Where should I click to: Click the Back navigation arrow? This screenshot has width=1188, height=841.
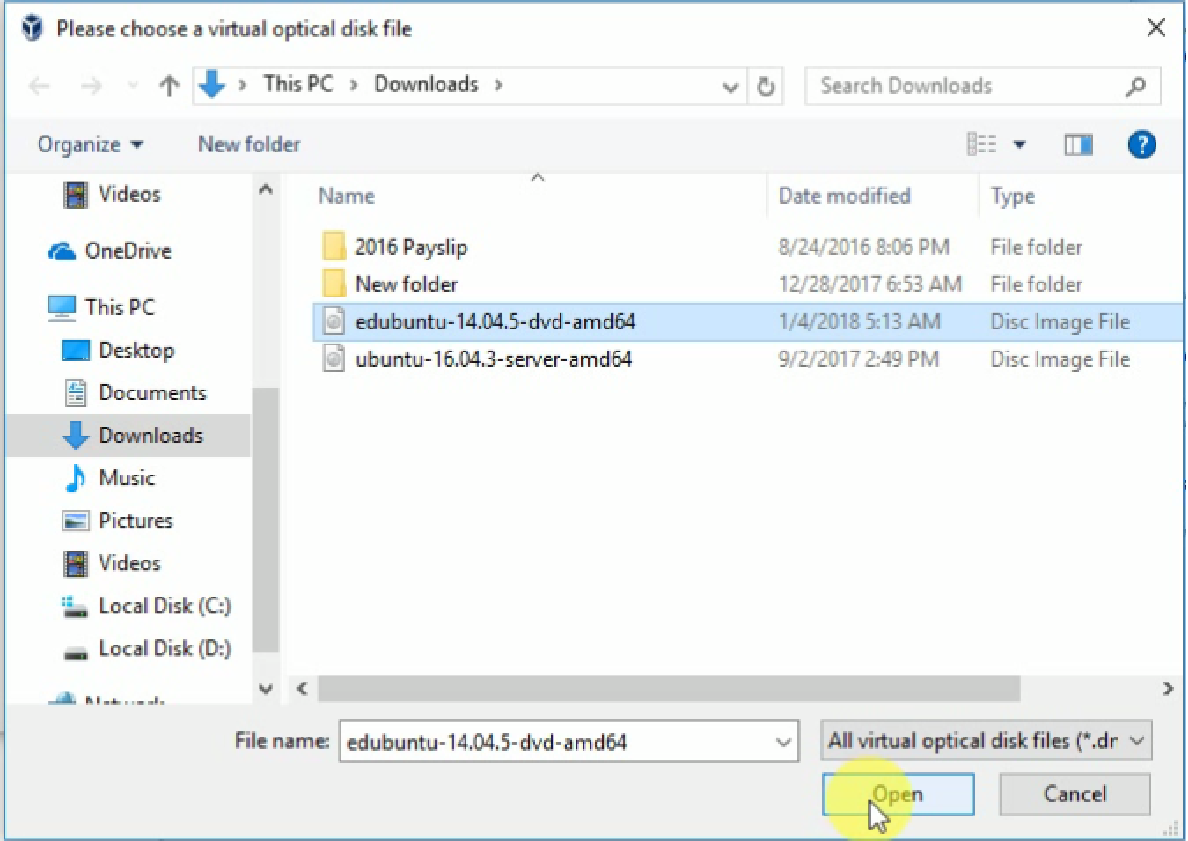pyautogui.click(x=39, y=86)
